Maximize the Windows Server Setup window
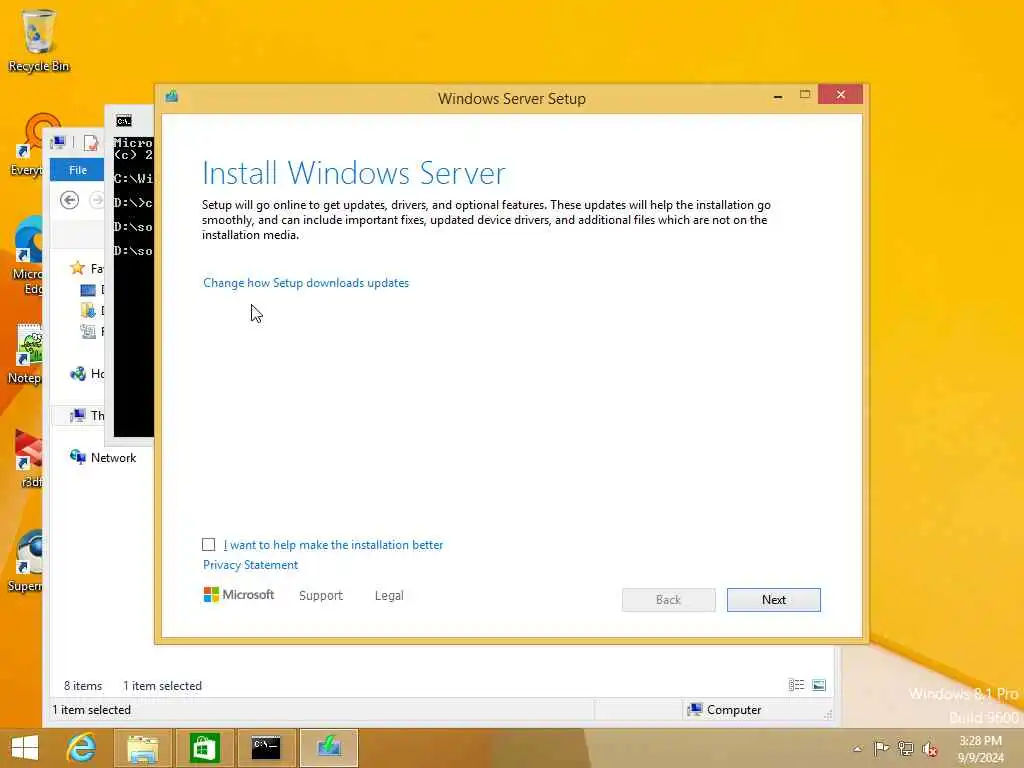 click(x=805, y=95)
